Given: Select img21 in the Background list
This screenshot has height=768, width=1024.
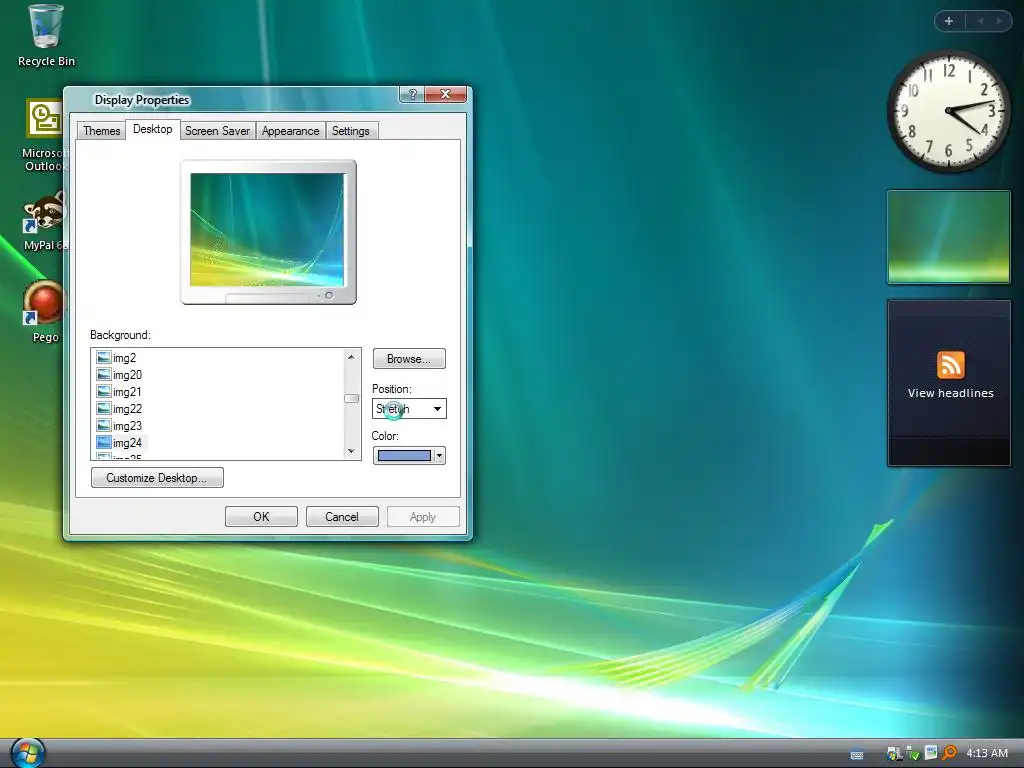Looking at the screenshot, I should 127,392.
